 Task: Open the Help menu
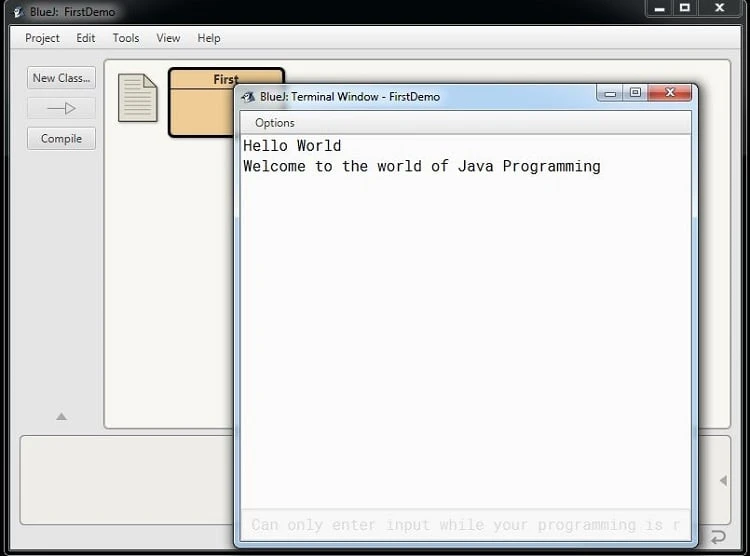(209, 38)
